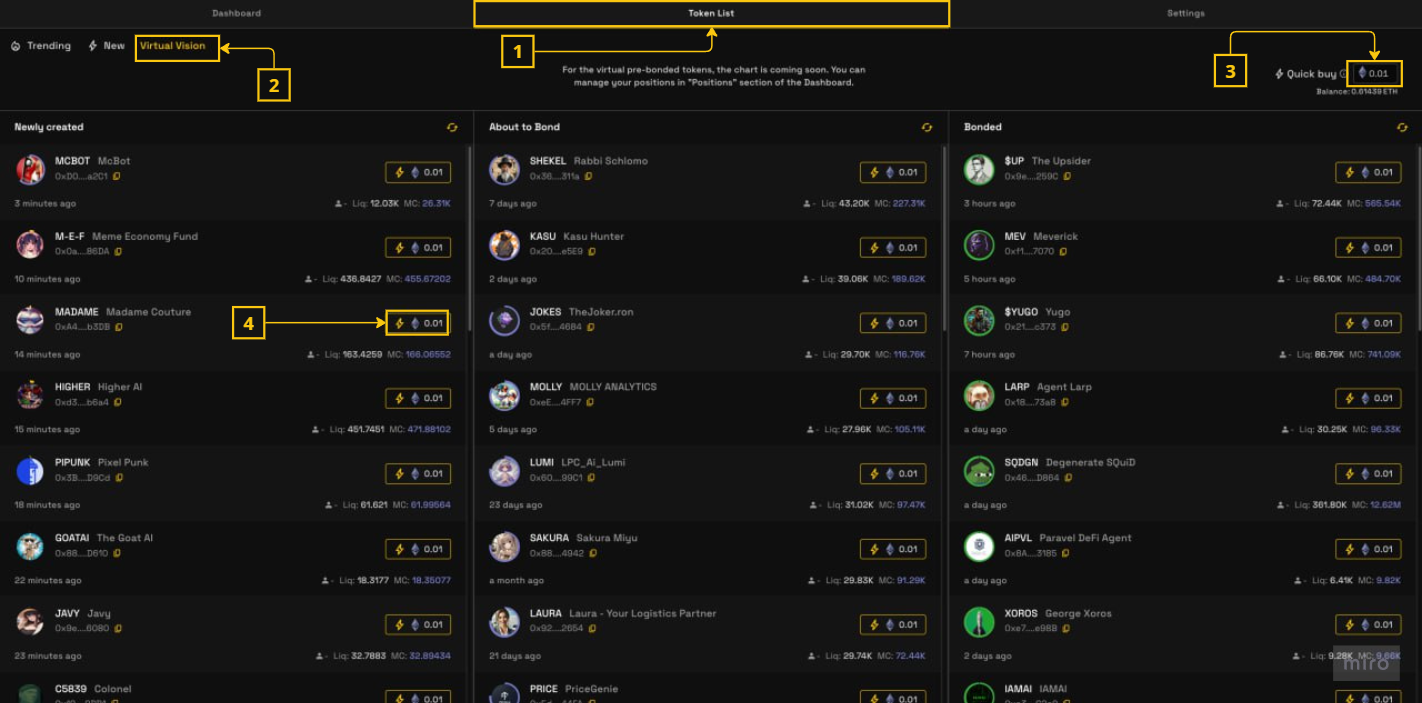The height and width of the screenshot is (703, 1422).
Task: Click the Bonded column refresh icon
Action: click(1402, 128)
